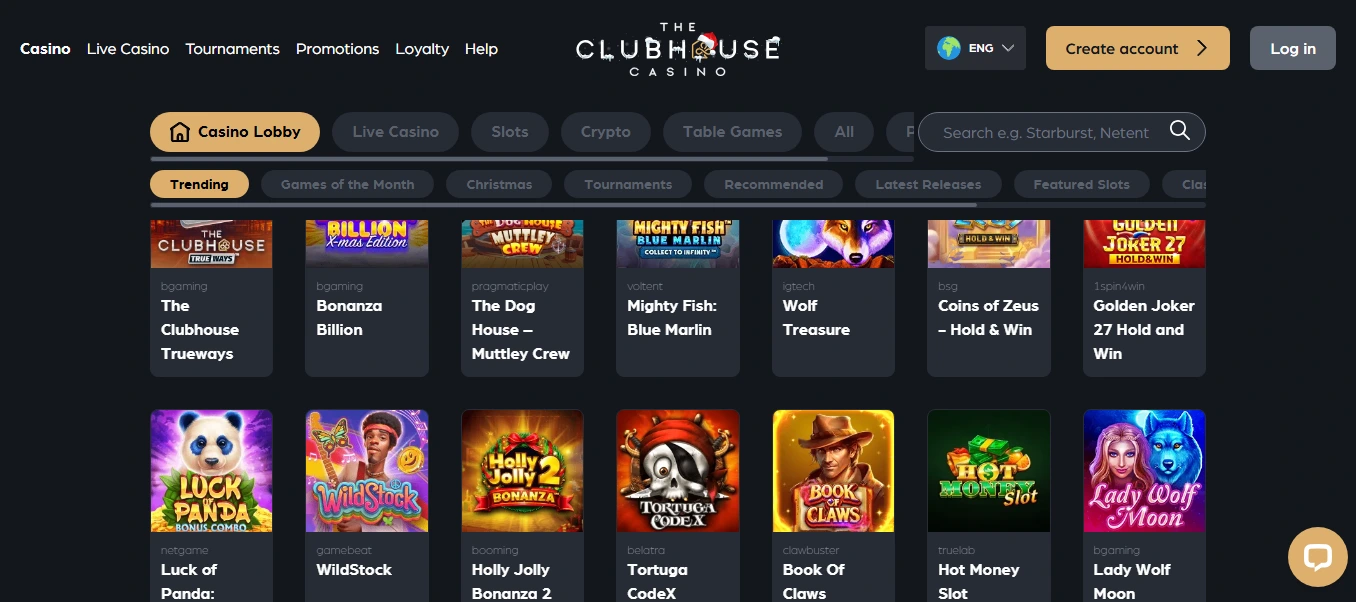Switch to the Christmas filter
Viewport: 1356px width, 602px height.
[499, 184]
